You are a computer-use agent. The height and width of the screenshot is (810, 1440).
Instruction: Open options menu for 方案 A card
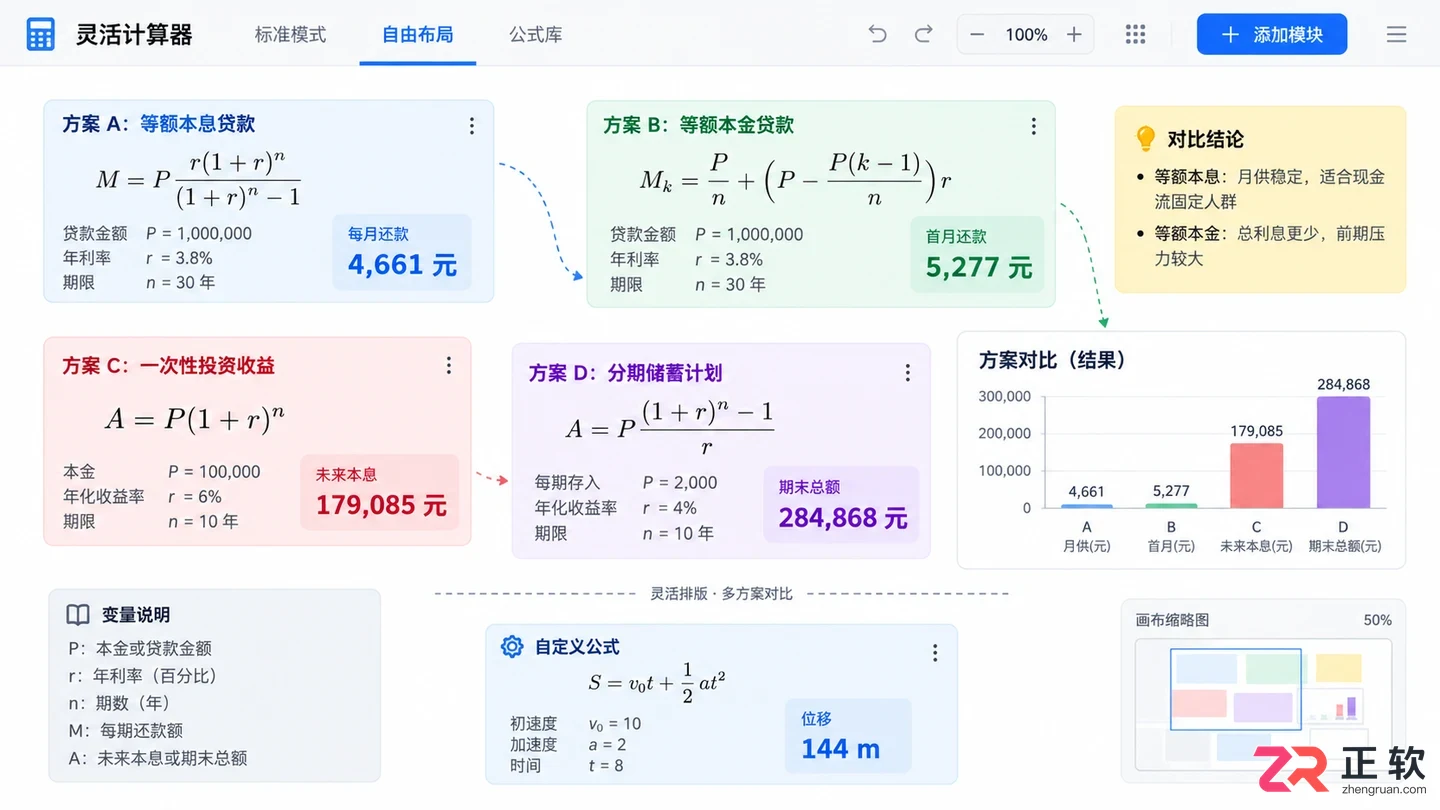(x=472, y=126)
